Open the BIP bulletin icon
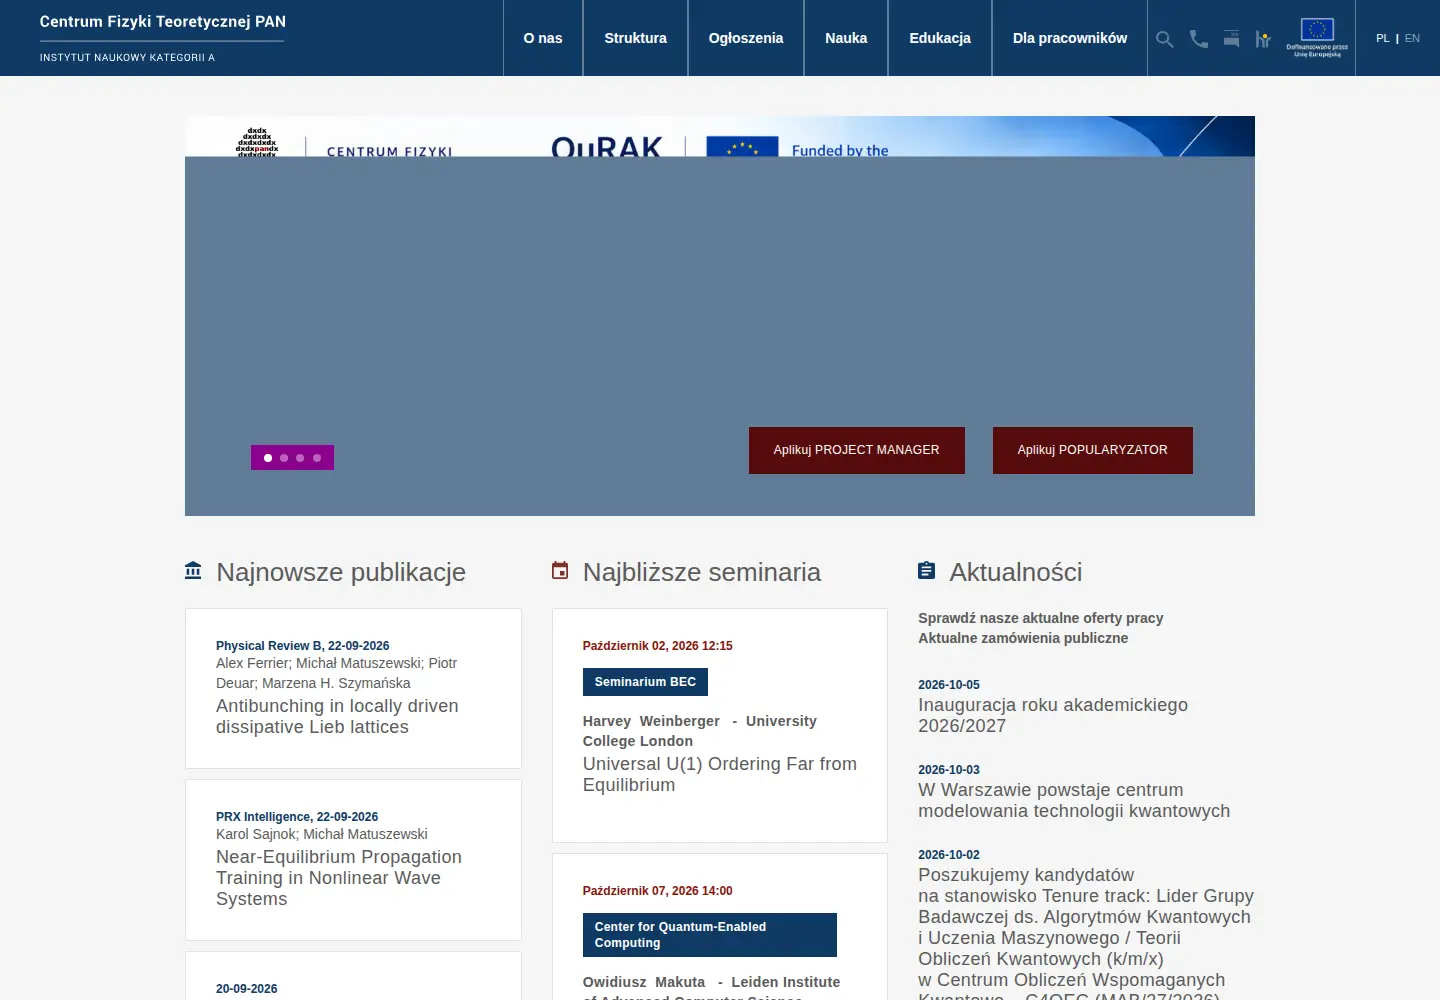The height and width of the screenshot is (1000, 1440). [1232, 39]
